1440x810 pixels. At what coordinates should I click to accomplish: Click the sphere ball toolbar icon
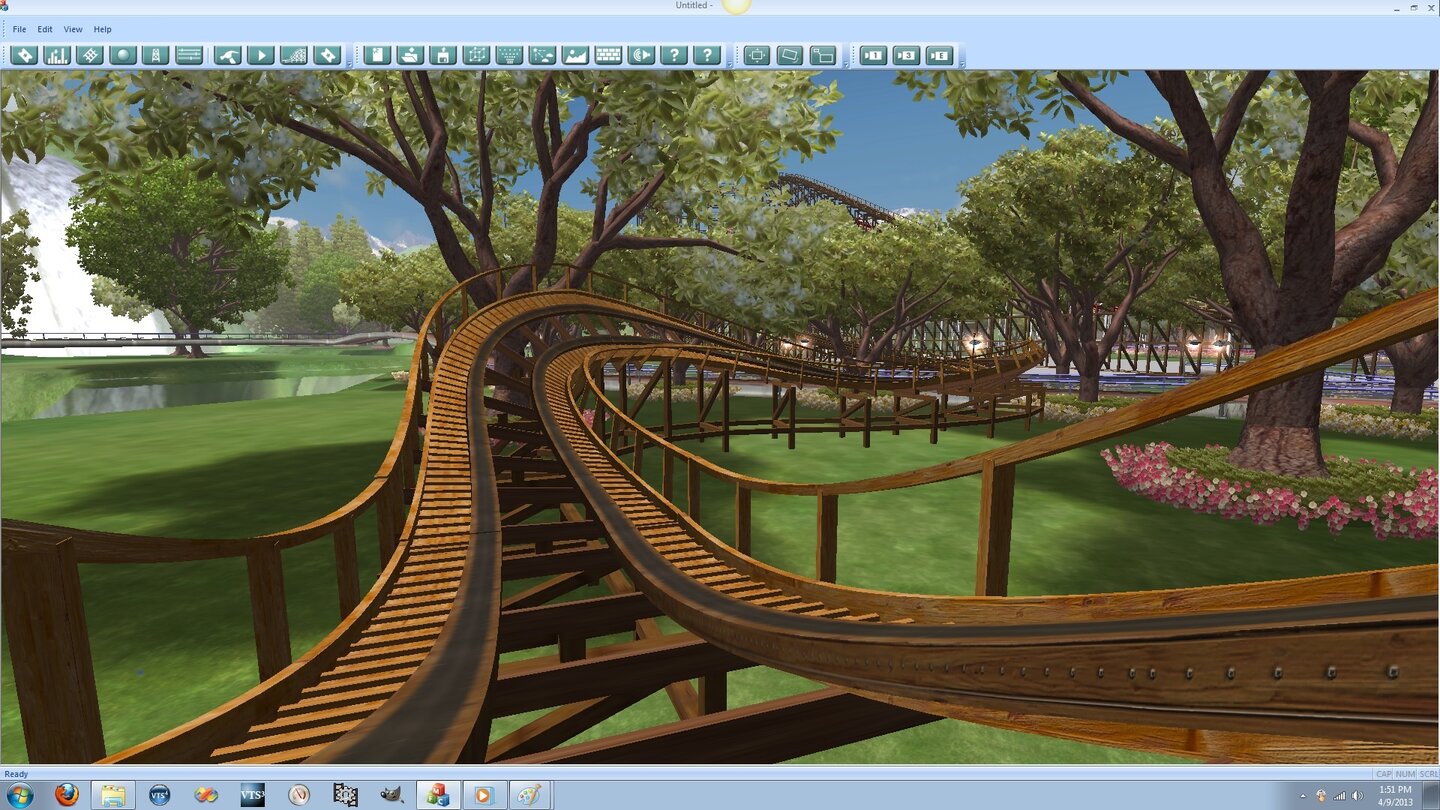coord(123,55)
